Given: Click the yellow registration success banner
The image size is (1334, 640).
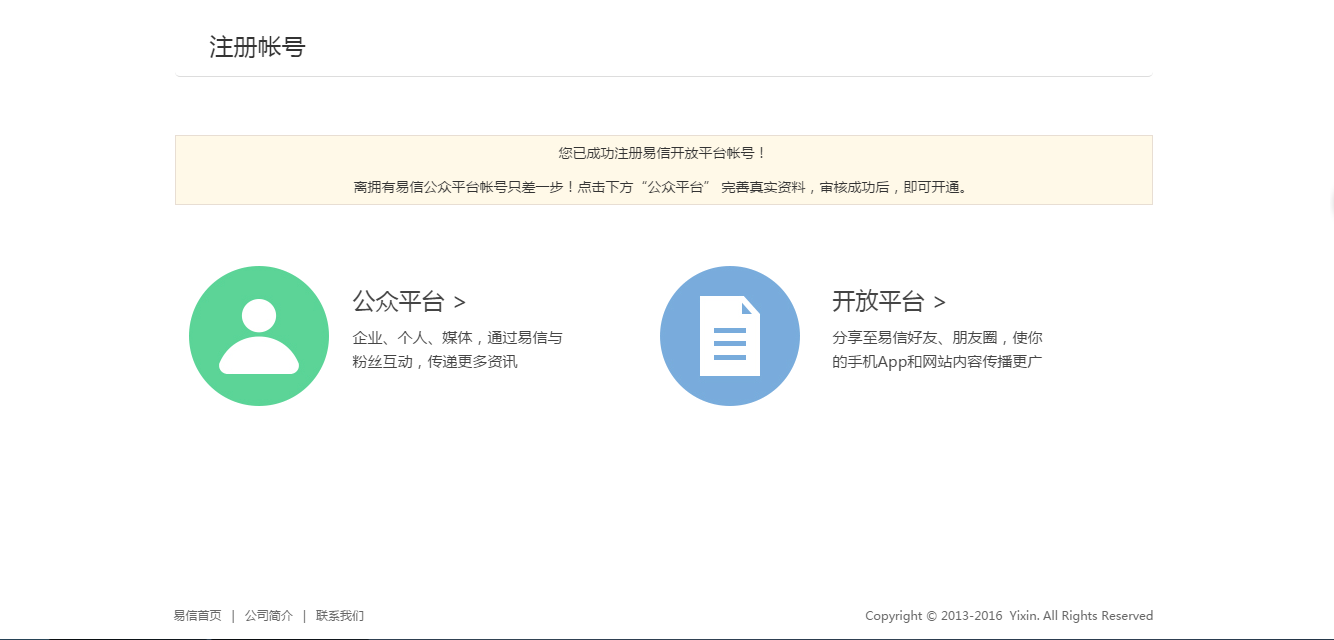Looking at the screenshot, I should (664, 170).
